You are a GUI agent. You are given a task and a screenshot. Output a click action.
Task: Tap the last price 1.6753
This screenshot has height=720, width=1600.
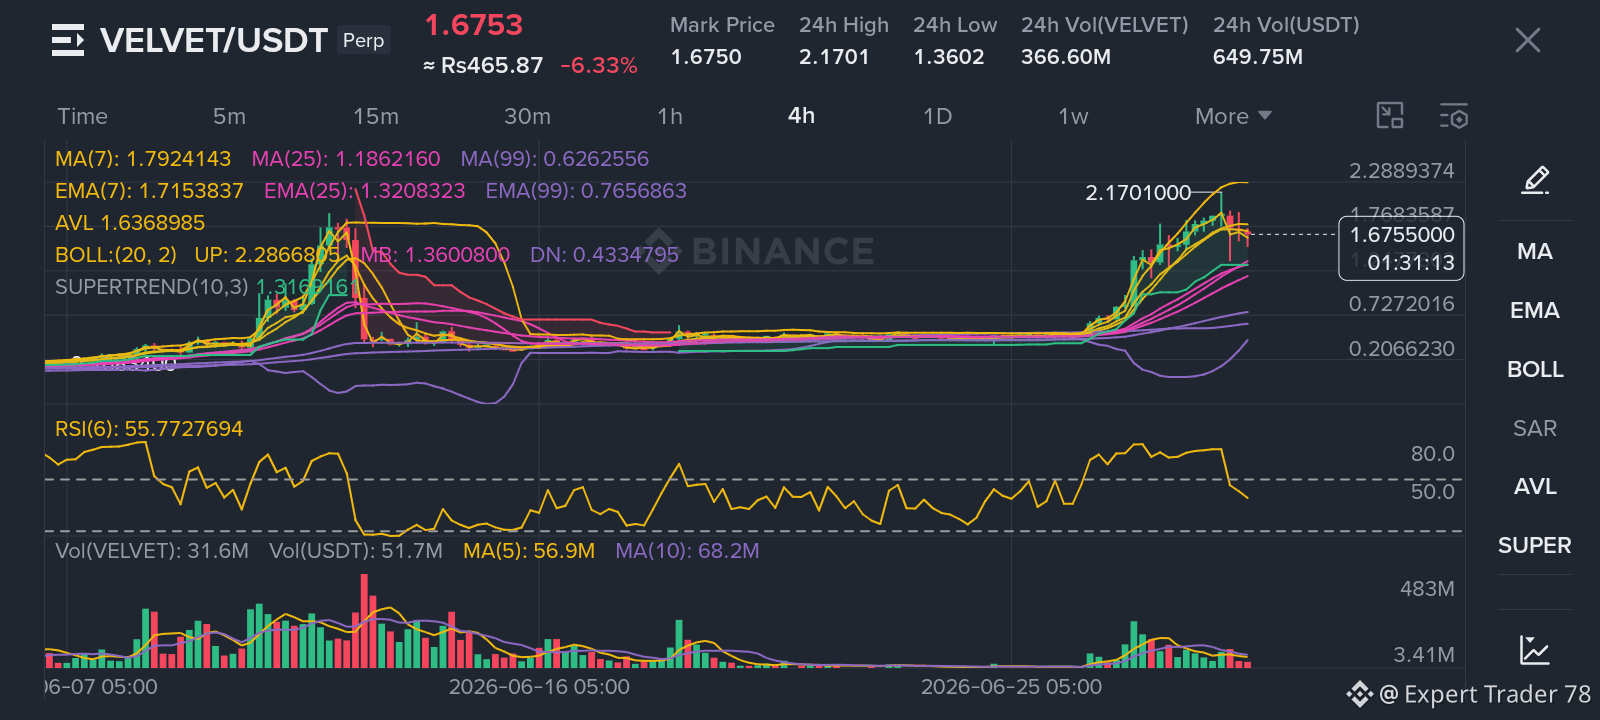(x=474, y=25)
